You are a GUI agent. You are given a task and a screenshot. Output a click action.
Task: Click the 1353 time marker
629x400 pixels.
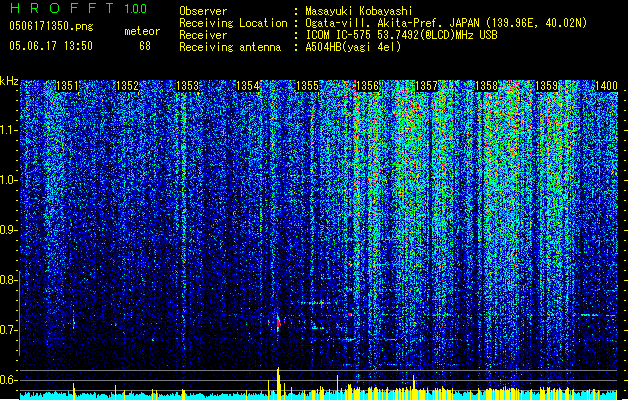[187, 86]
